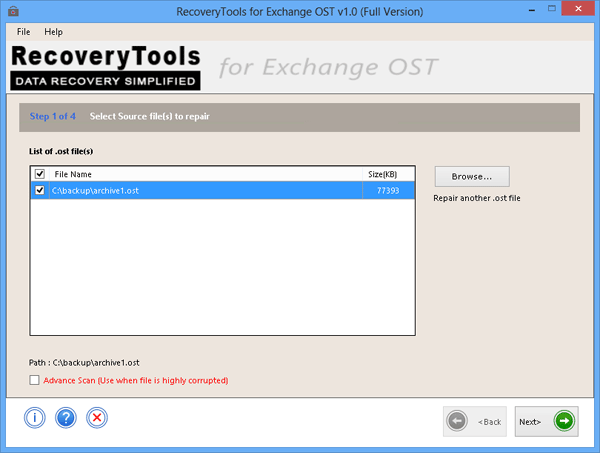Click the RecoveryTools logo banner
Viewport: 600px width, 453px height.
(106, 67)
